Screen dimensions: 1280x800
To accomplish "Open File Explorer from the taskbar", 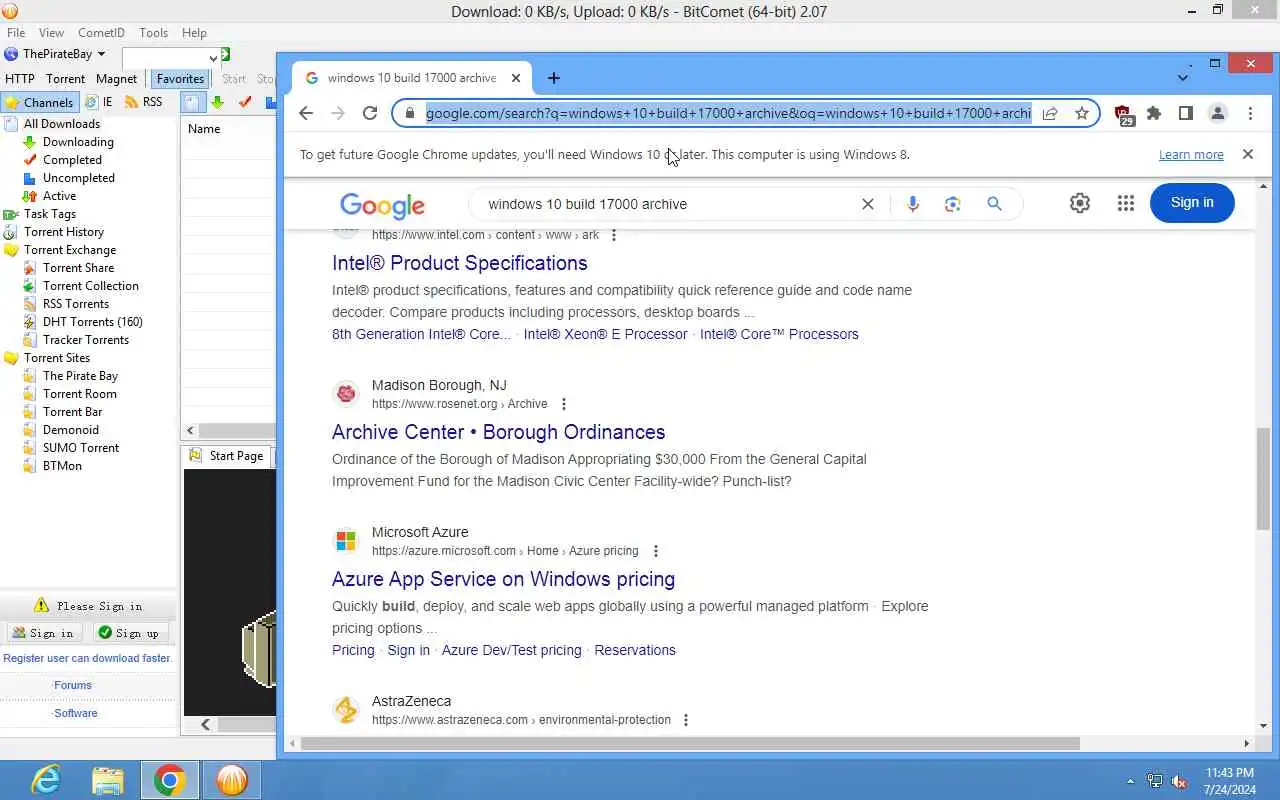I will point(108,780).
